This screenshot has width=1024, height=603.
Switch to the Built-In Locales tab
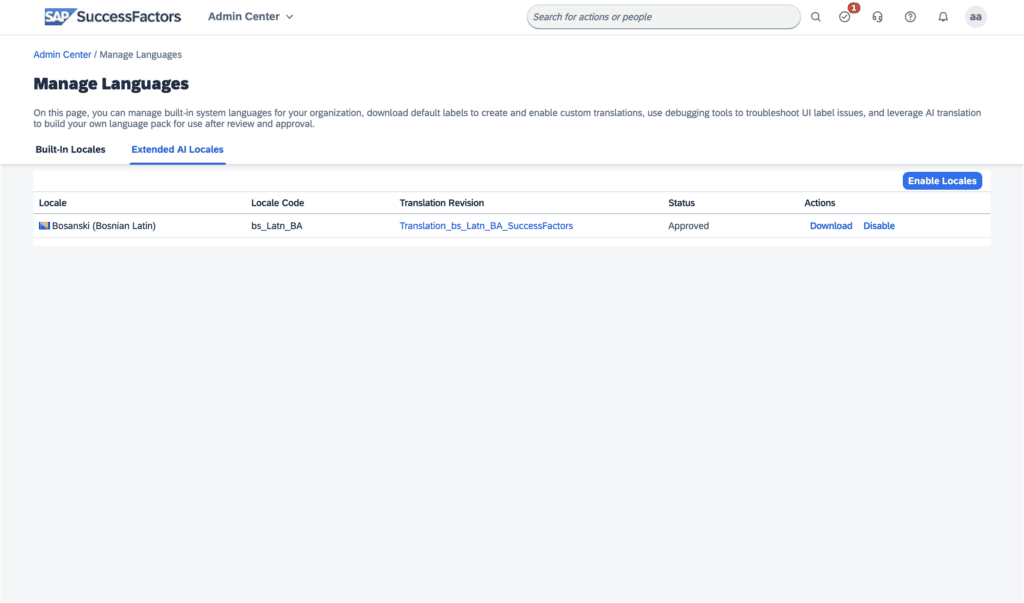click(70, 150)
